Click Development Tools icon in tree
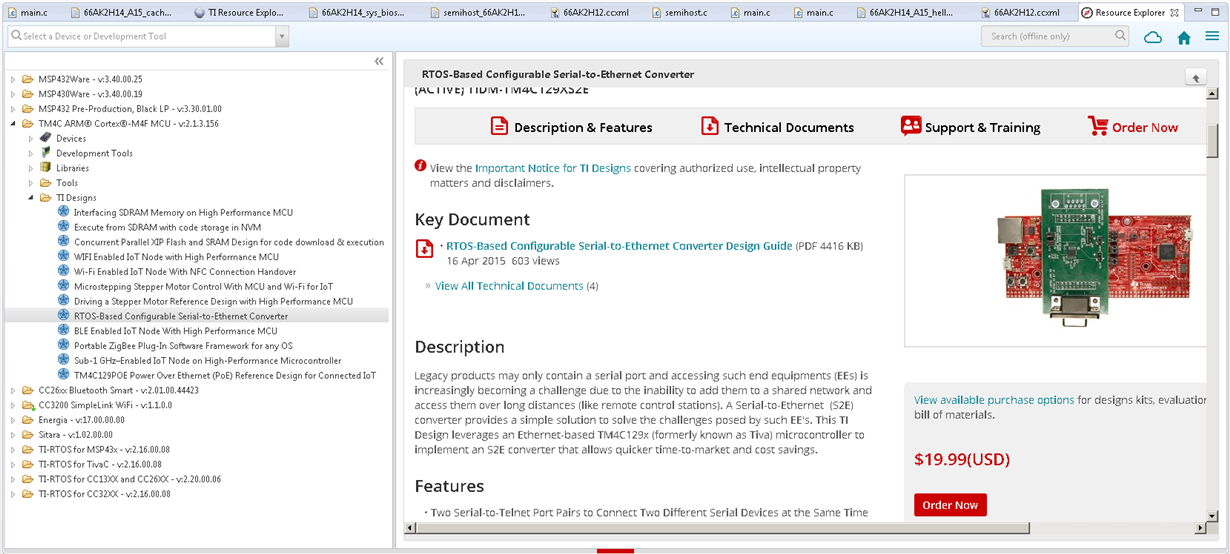The image size is (1230, 554). 45,153
